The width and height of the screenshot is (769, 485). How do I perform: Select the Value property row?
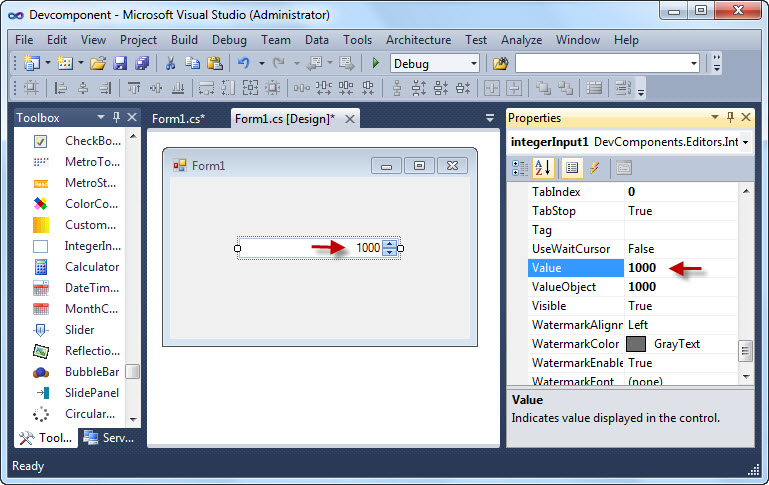(x=575, y=268)
